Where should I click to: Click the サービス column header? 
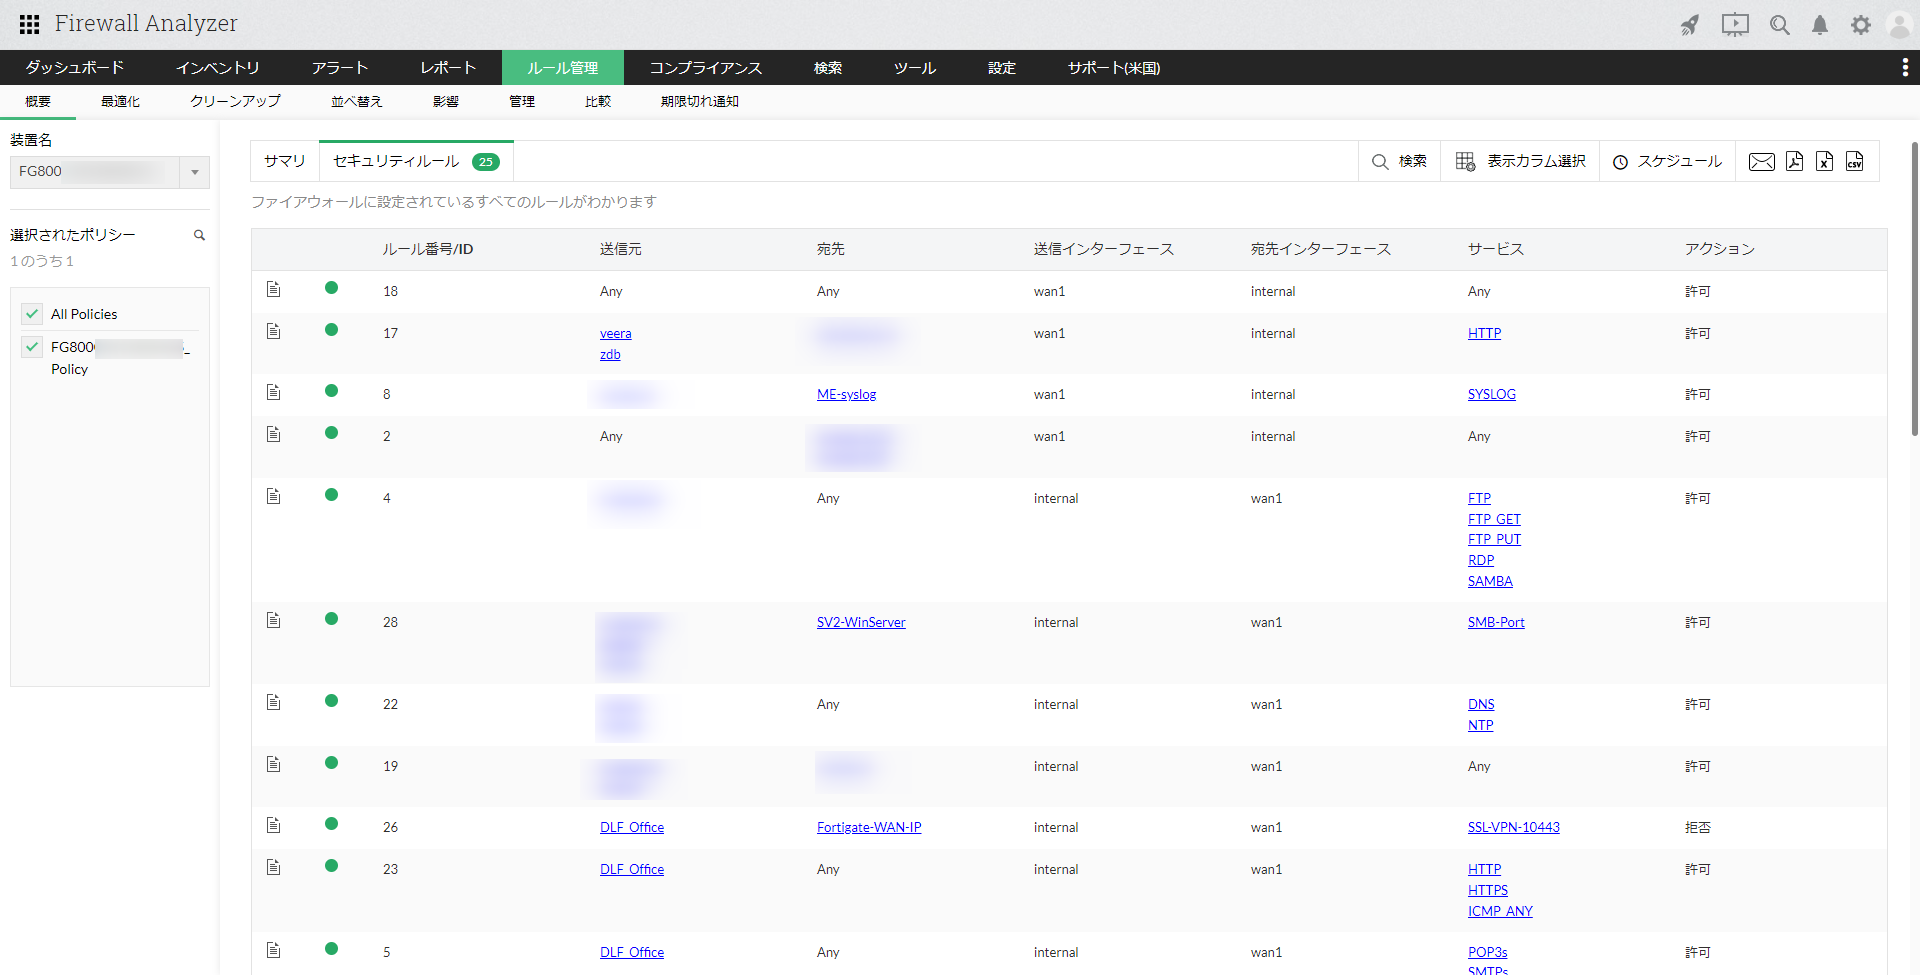[x=1496, y=249]
